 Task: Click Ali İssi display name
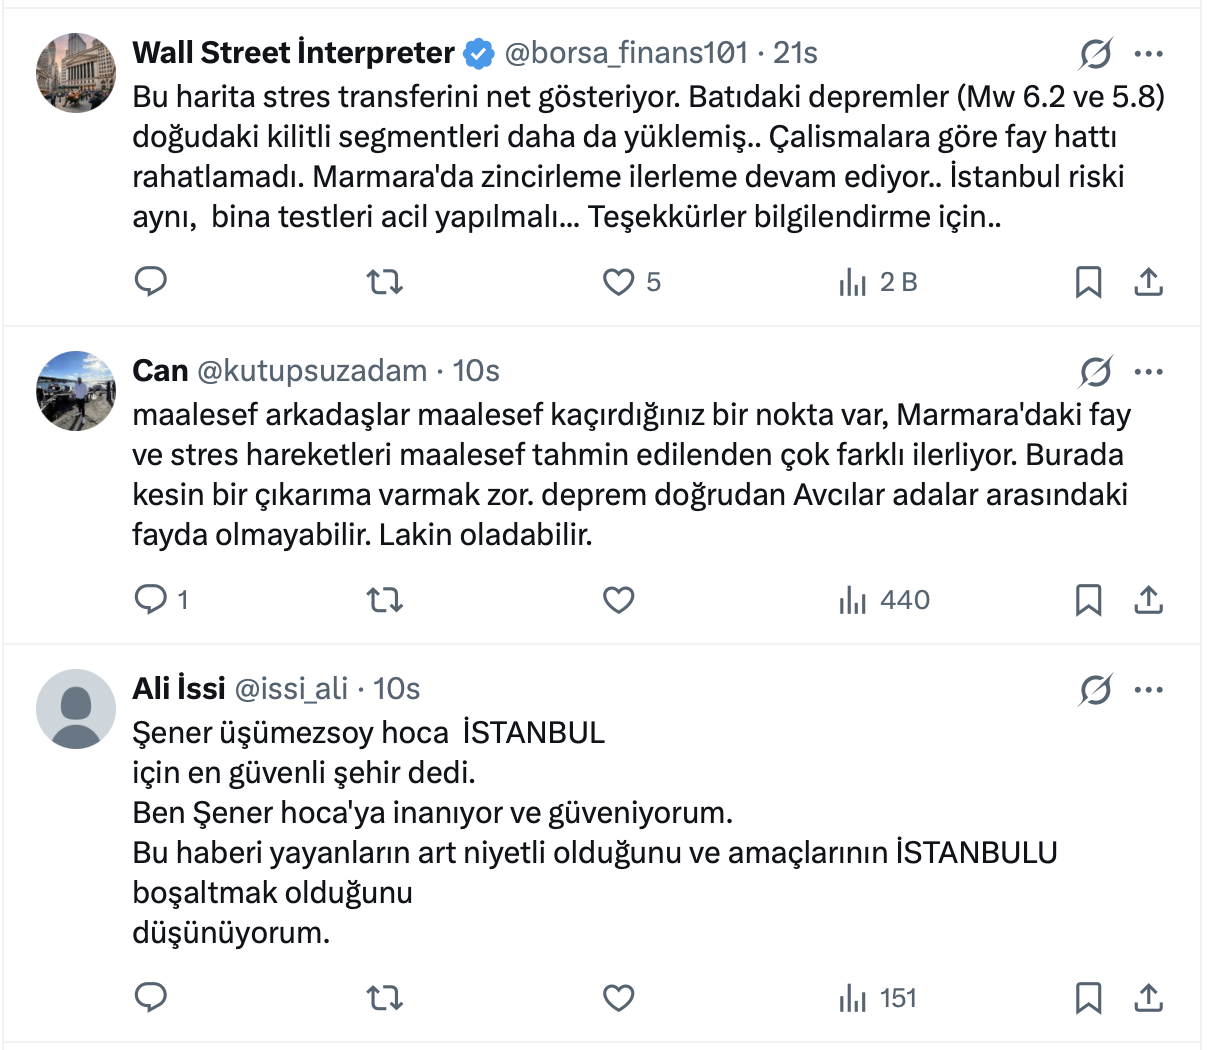179,689
